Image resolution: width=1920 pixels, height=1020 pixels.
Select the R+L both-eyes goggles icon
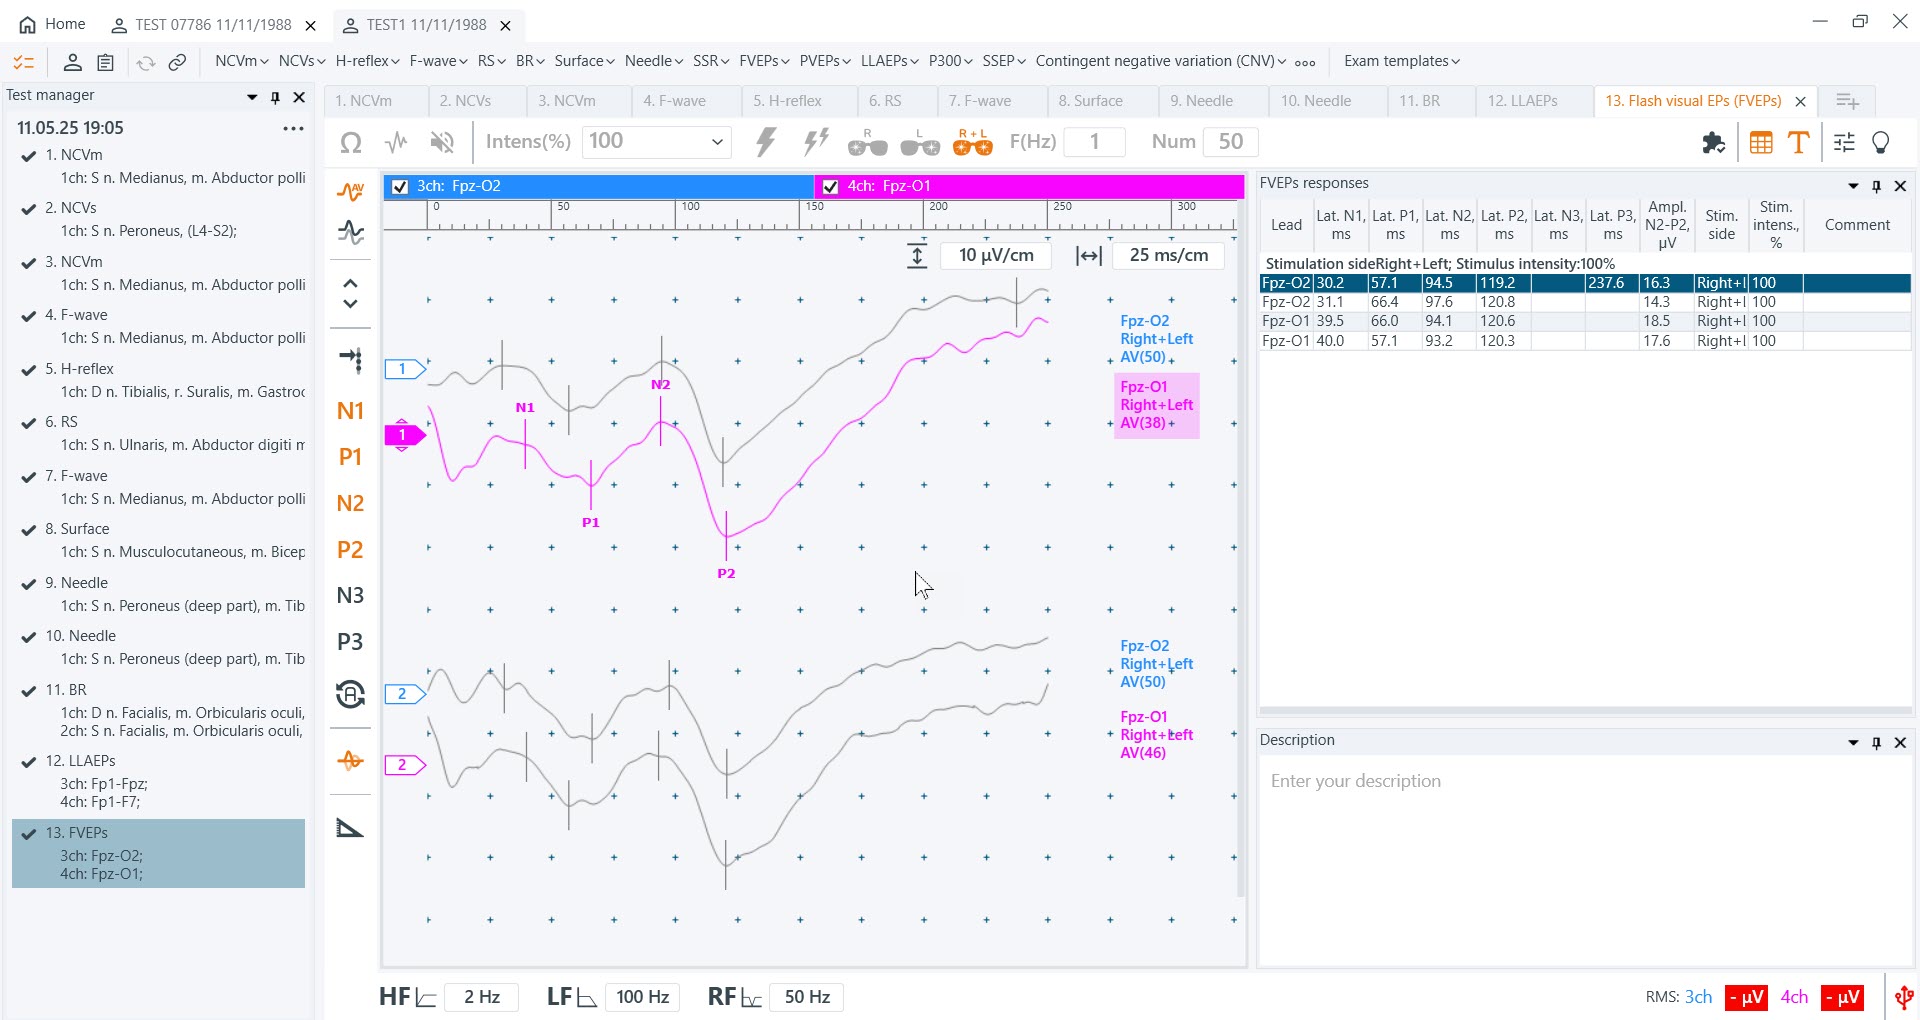[972, 143]
